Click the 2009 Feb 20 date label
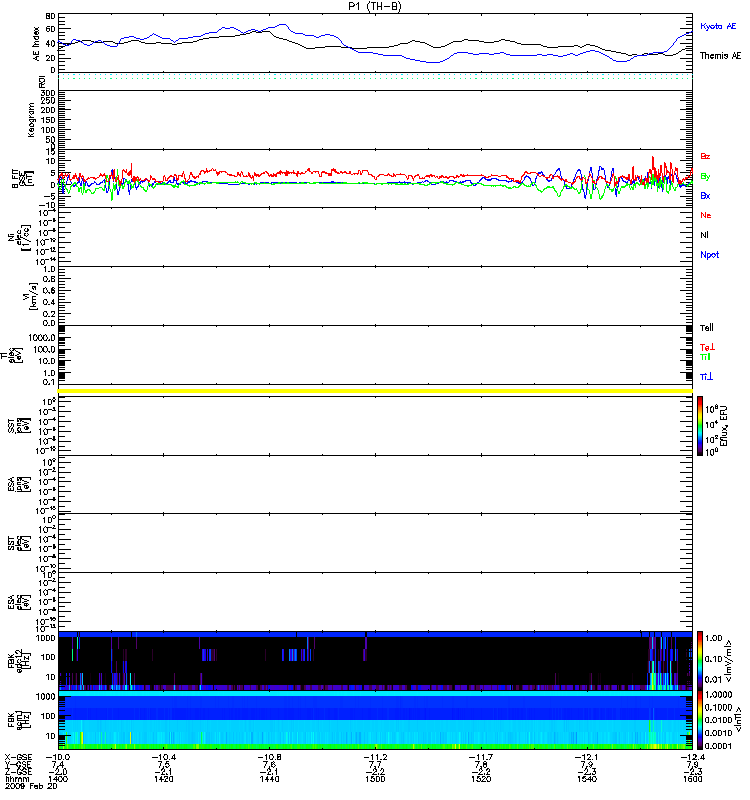Screen dimensions: 750x800 (26, 790)
